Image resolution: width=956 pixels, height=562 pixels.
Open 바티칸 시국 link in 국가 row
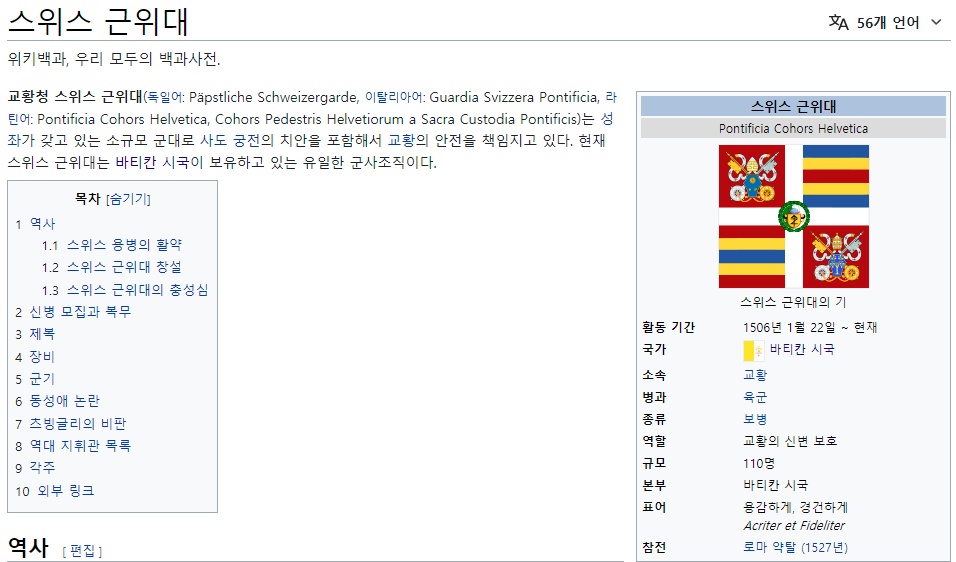(x=802, y=349)
